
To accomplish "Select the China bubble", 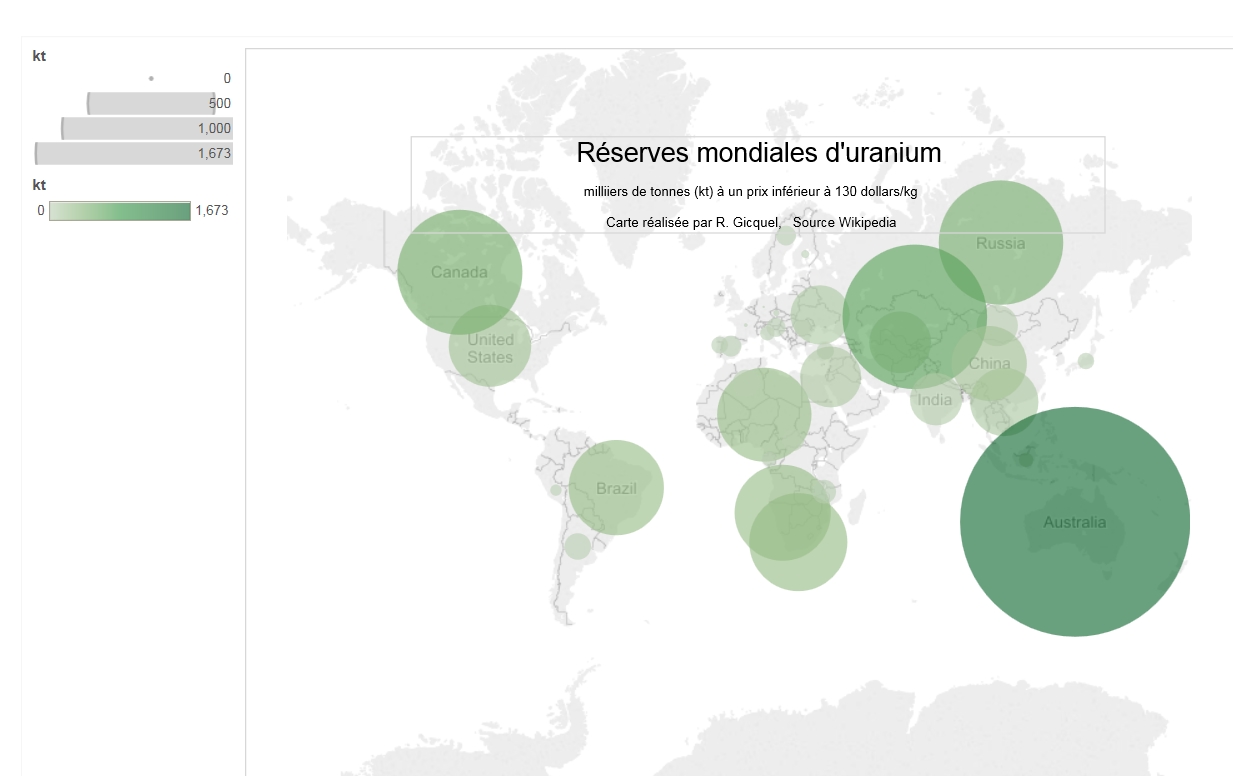I will [x=989, y=363].
